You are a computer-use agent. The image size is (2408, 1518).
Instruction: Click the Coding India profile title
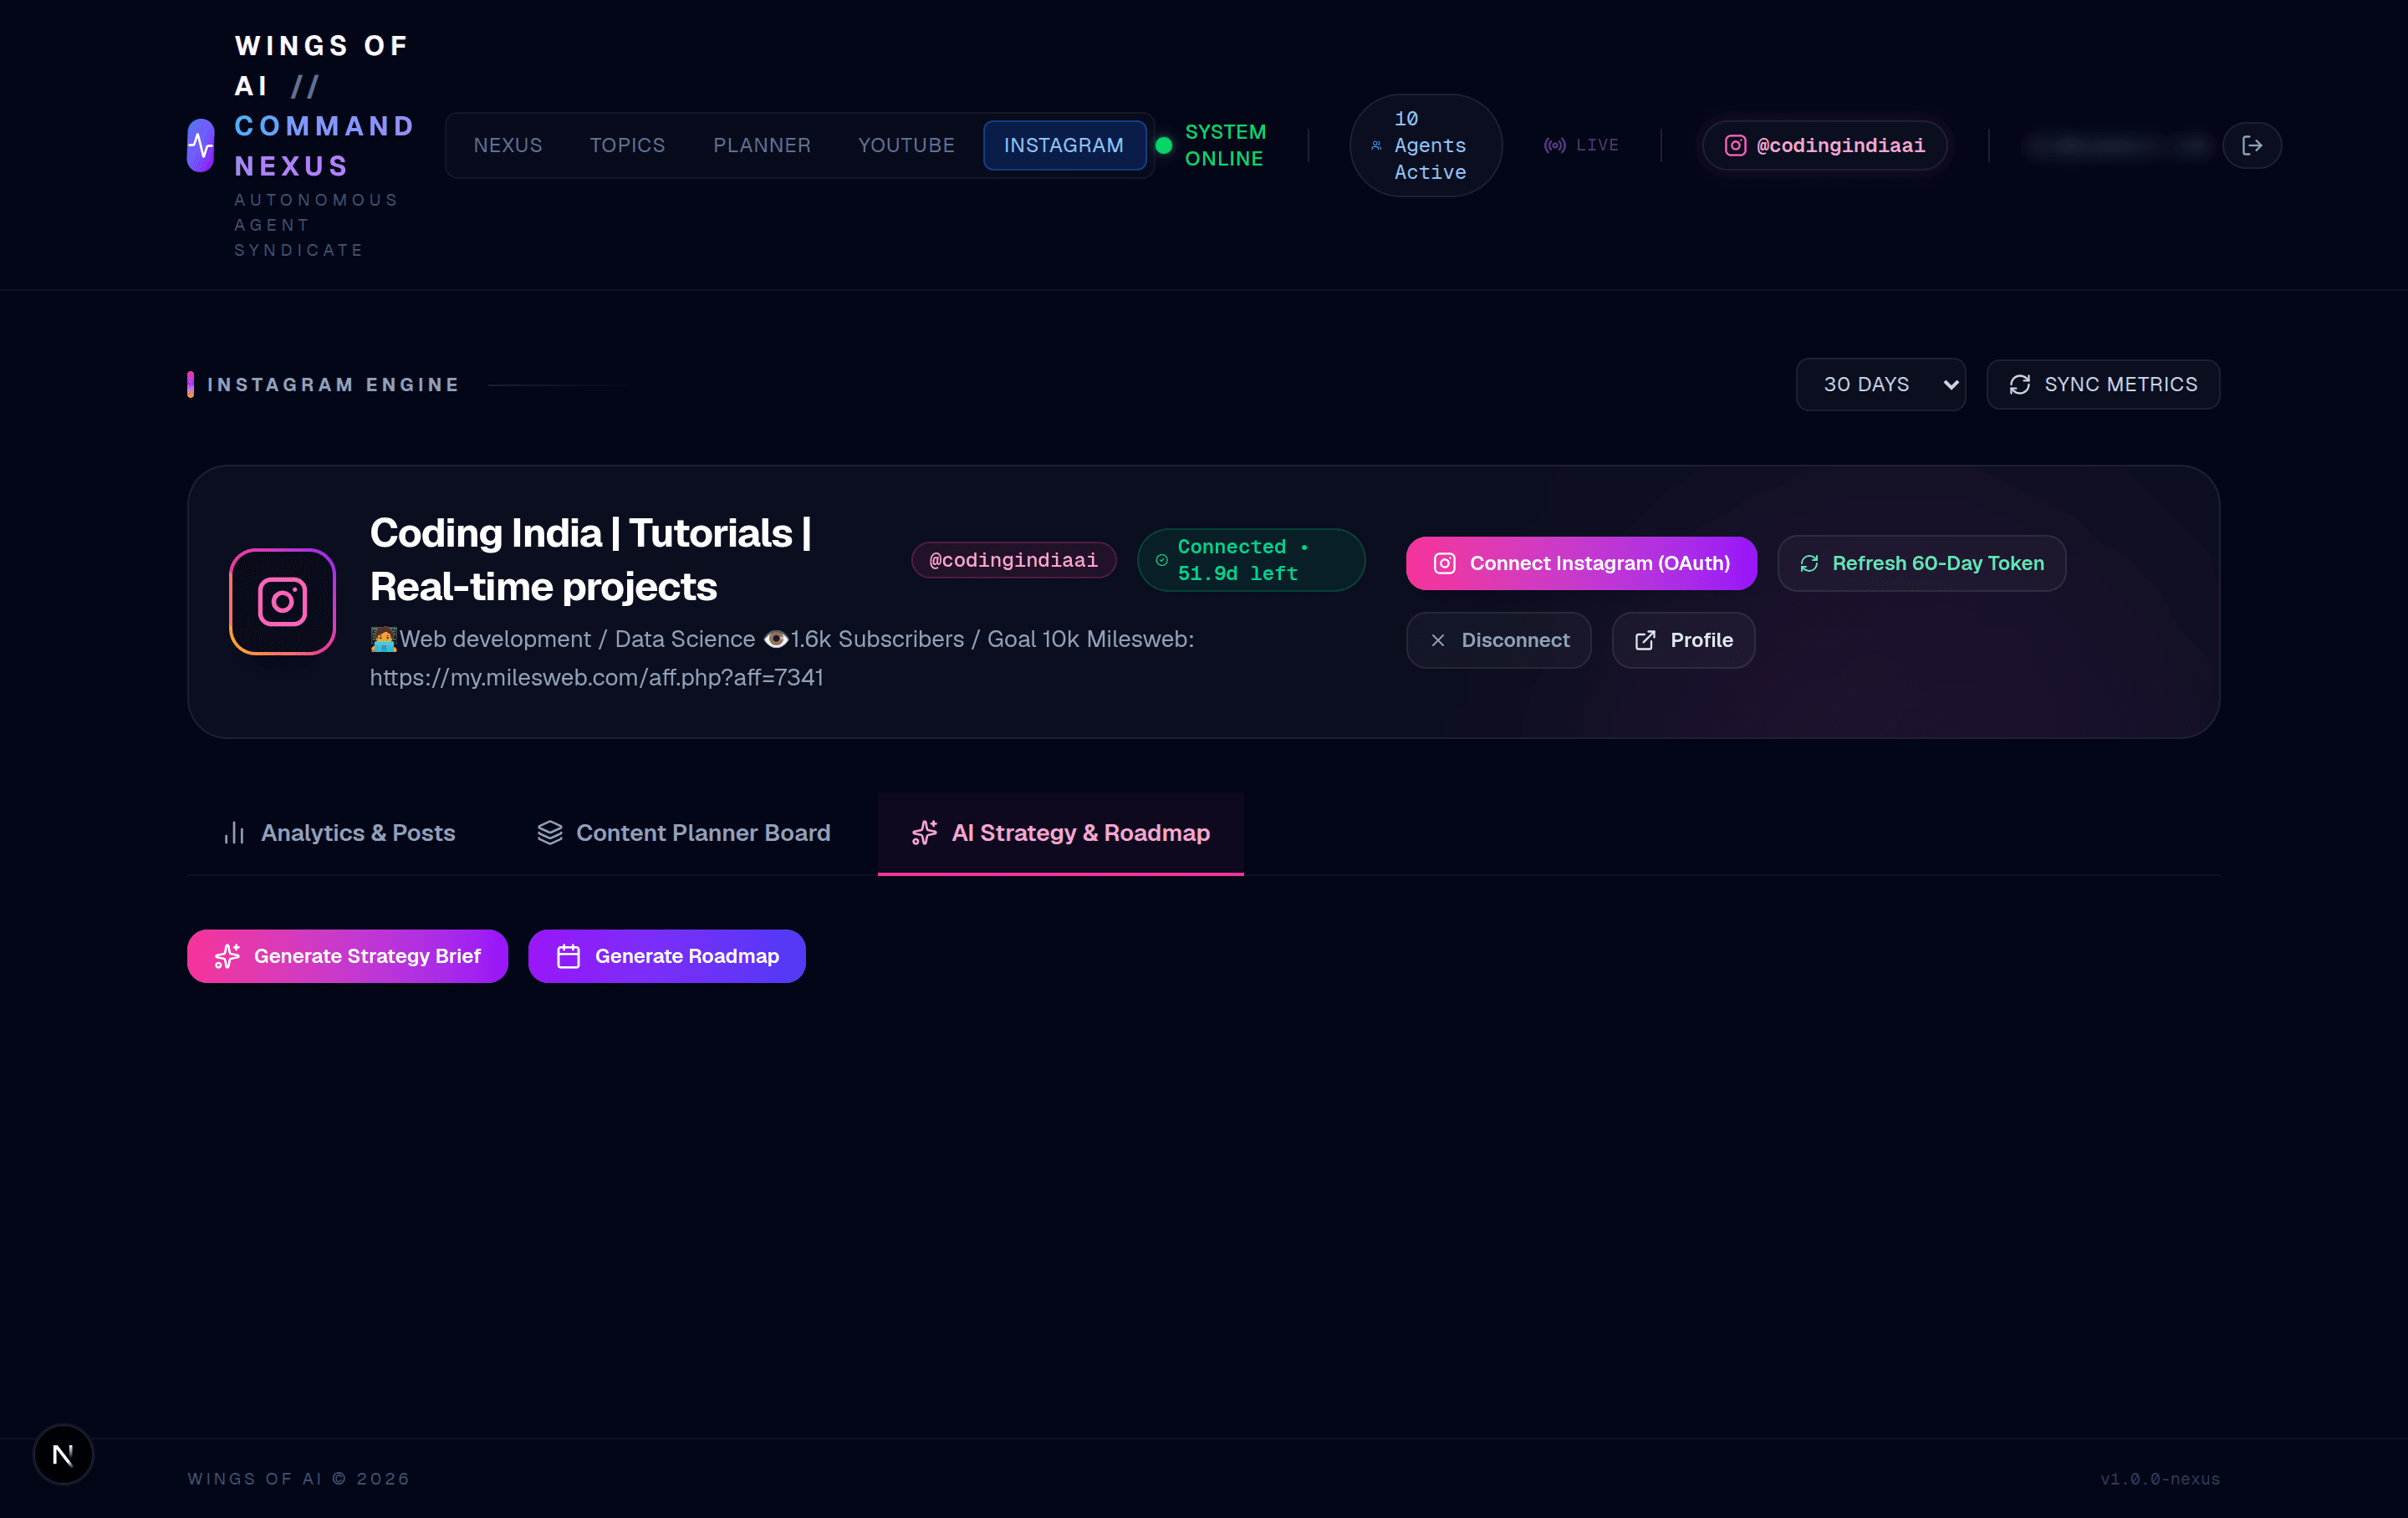(590, 560)
